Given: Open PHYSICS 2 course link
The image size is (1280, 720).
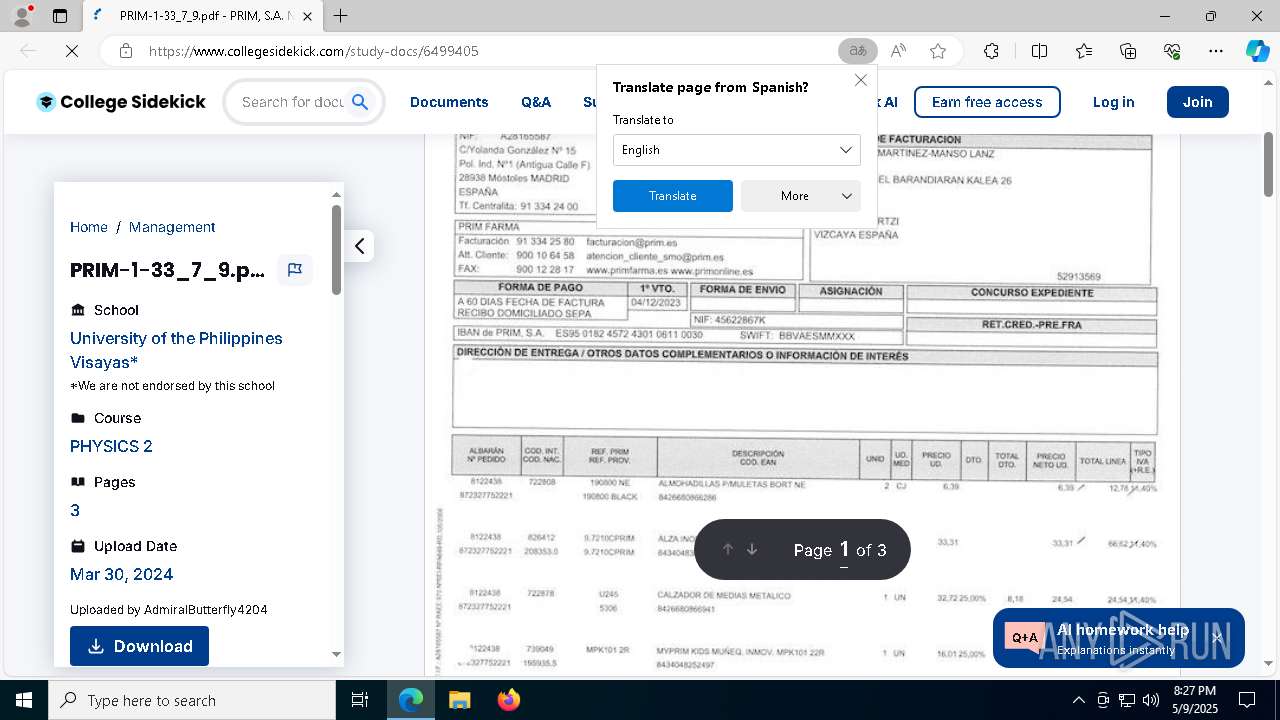Looking at the screenshot, I should [111, 446].
